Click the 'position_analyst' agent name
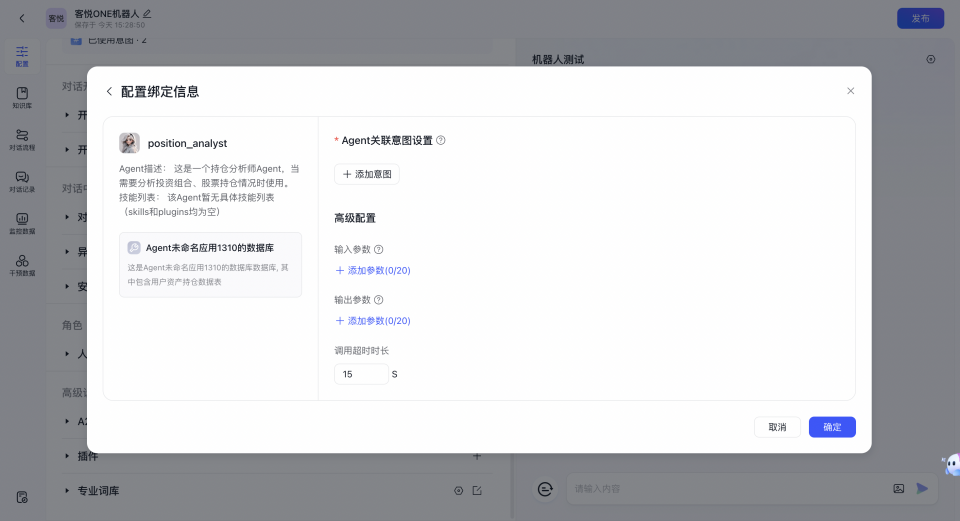 point(187,143)
